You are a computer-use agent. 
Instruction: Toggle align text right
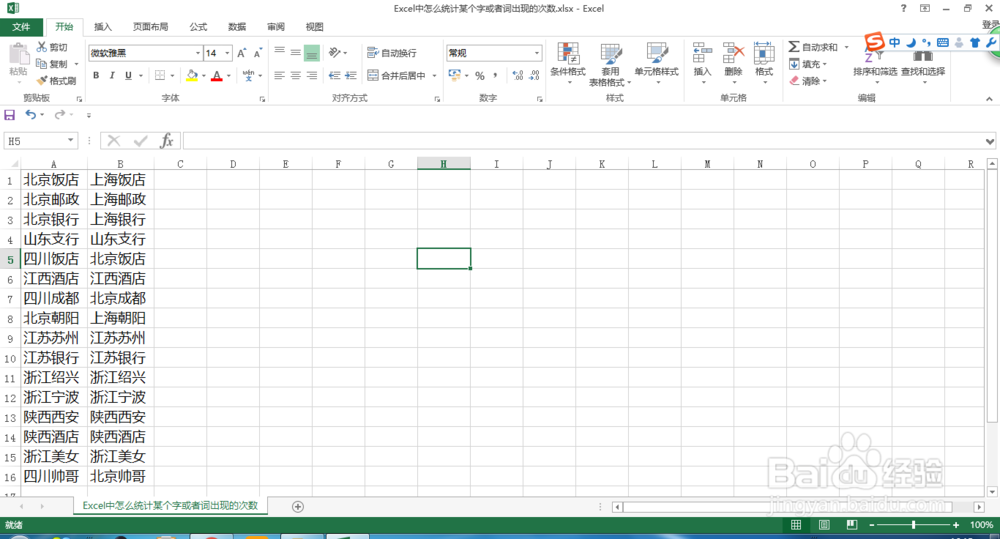(x=312, y=75)
